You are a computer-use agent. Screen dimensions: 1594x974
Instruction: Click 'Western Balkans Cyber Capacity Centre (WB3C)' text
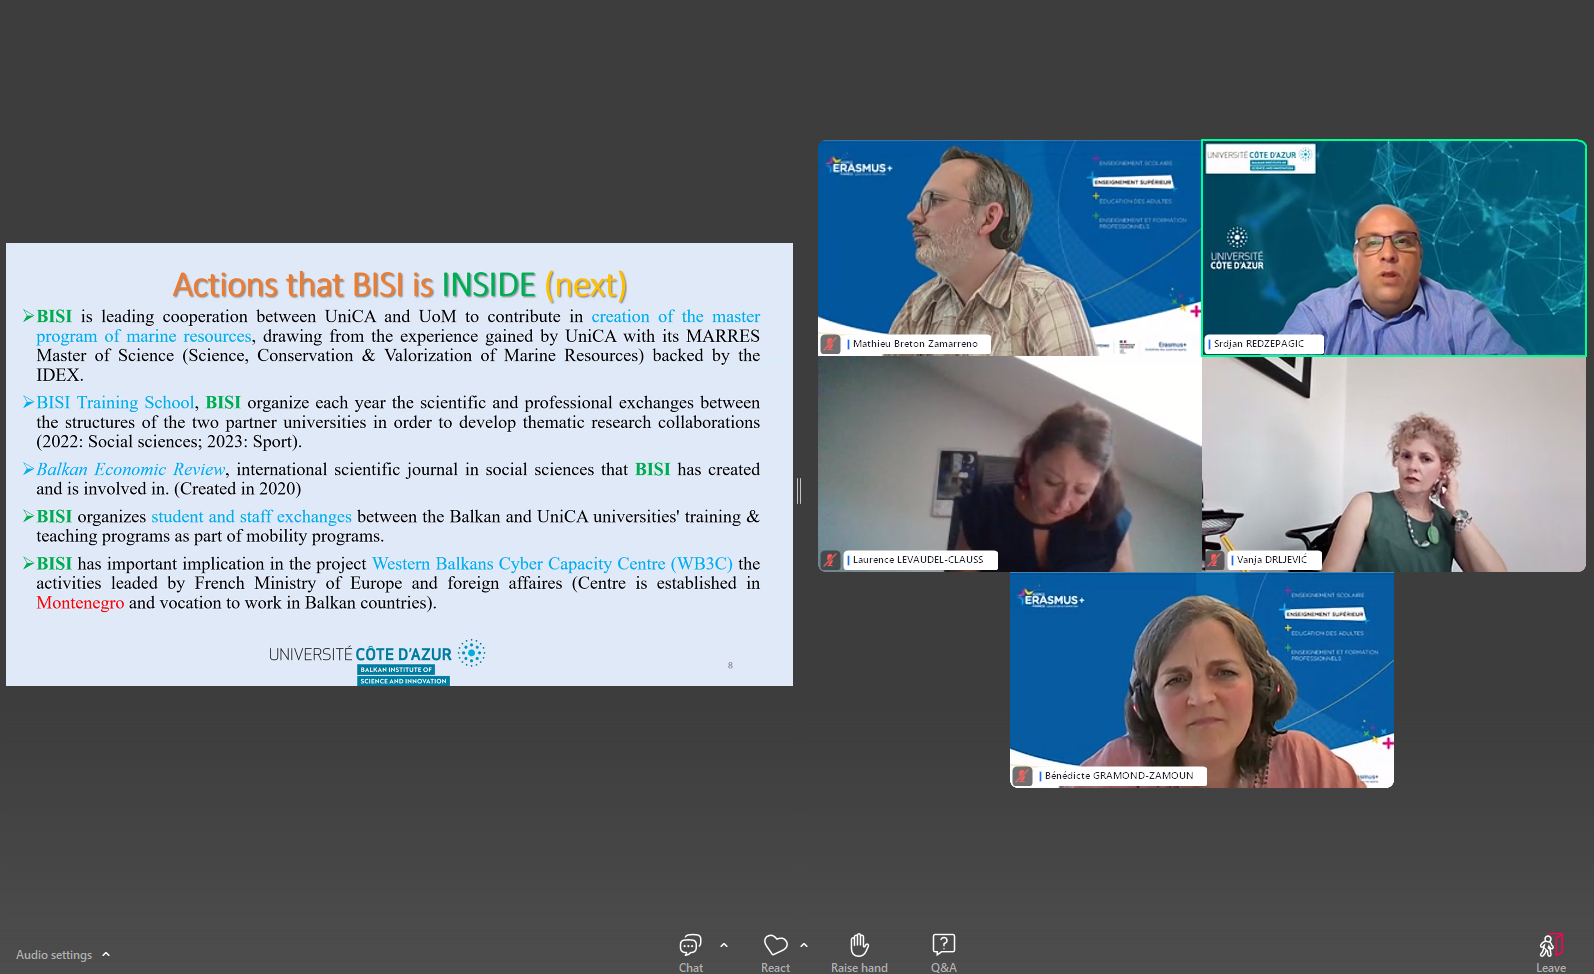[x=552, y=564]
